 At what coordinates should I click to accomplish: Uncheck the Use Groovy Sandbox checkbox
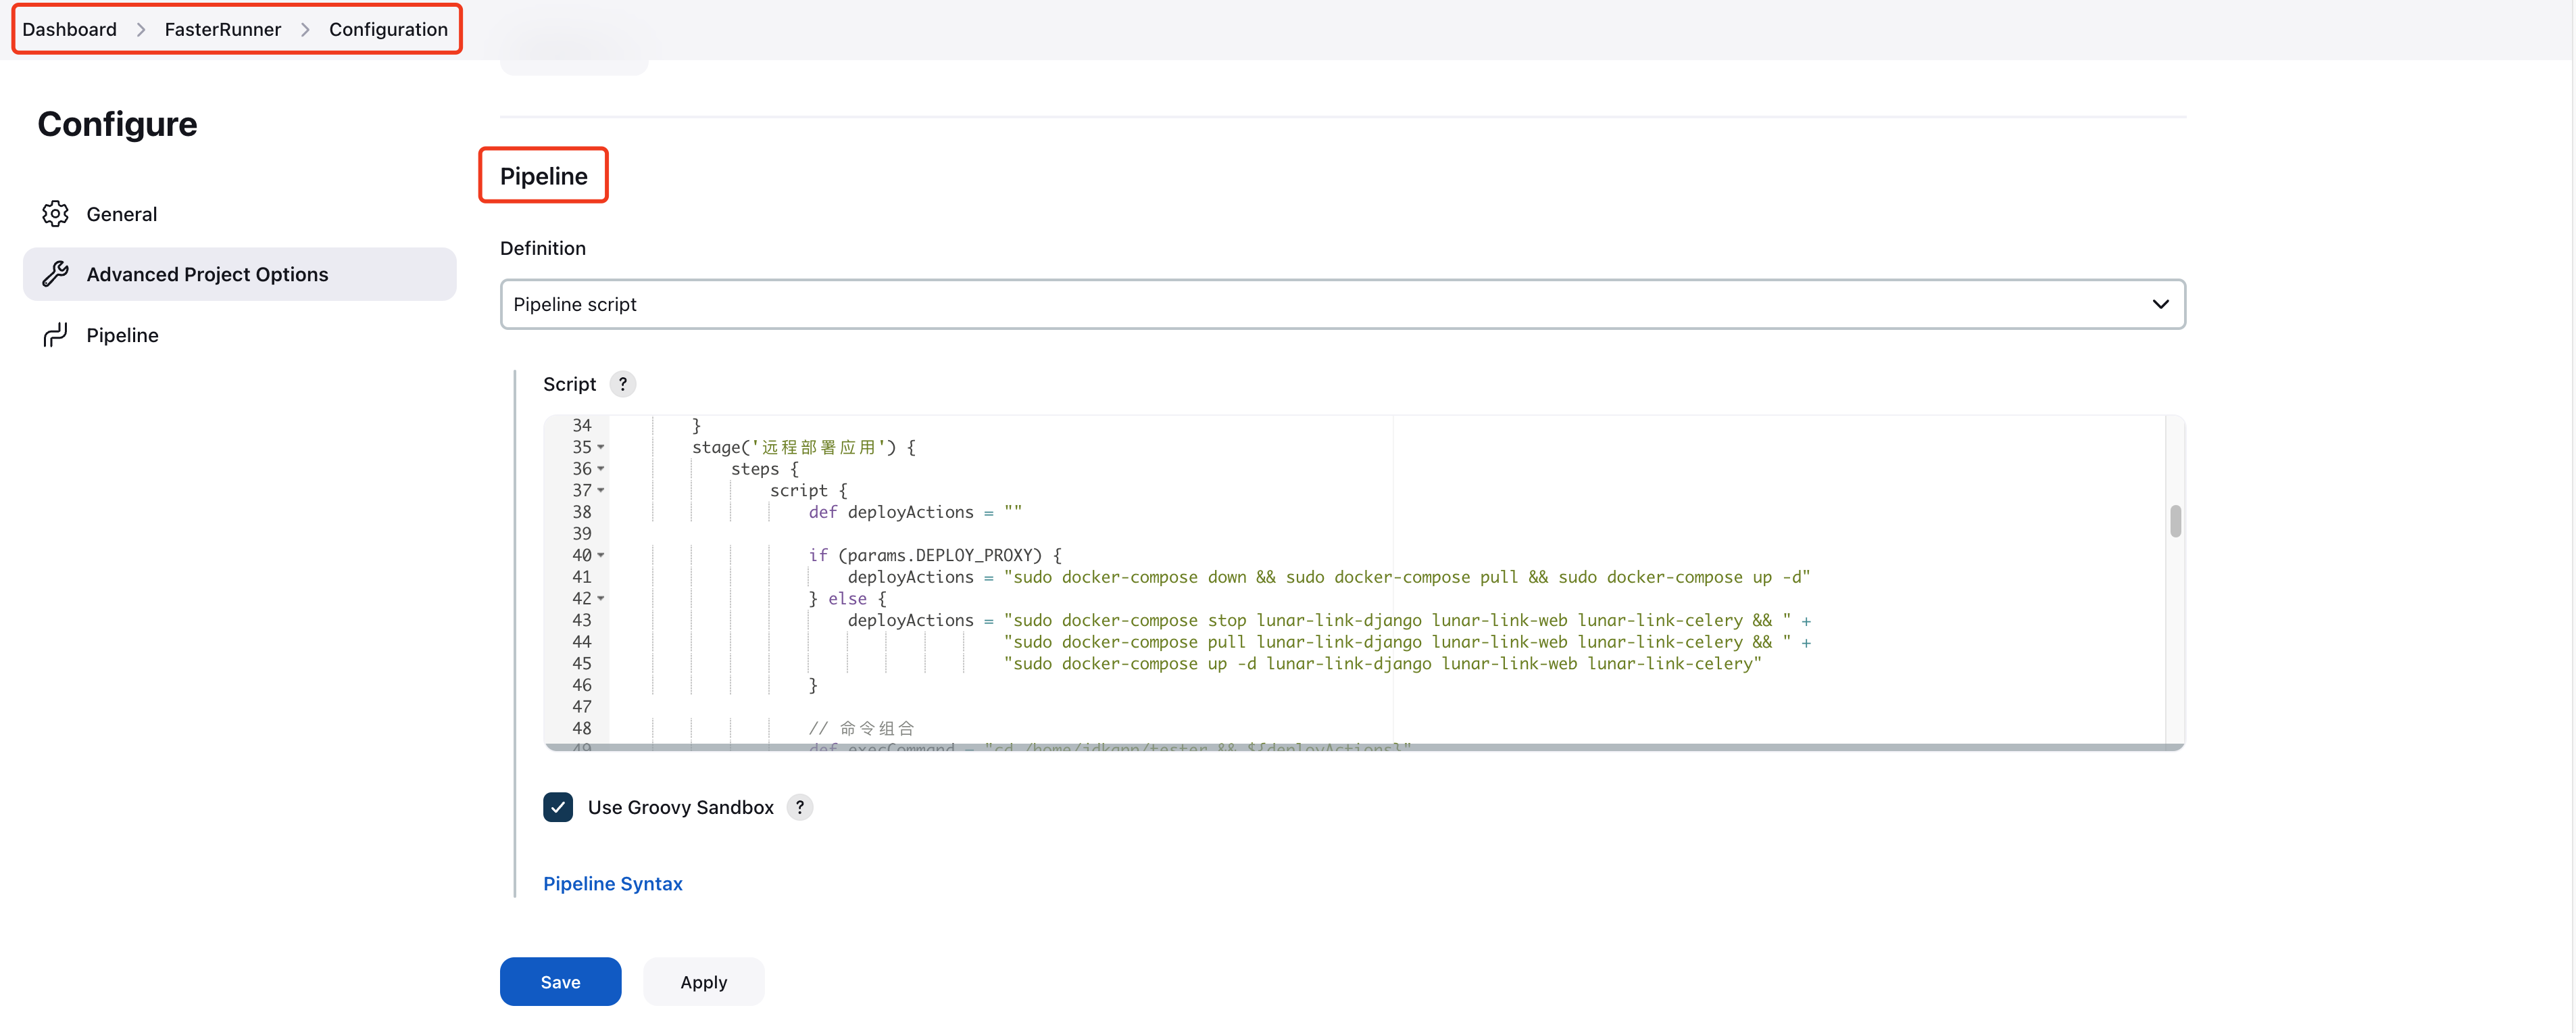(558, 807)
